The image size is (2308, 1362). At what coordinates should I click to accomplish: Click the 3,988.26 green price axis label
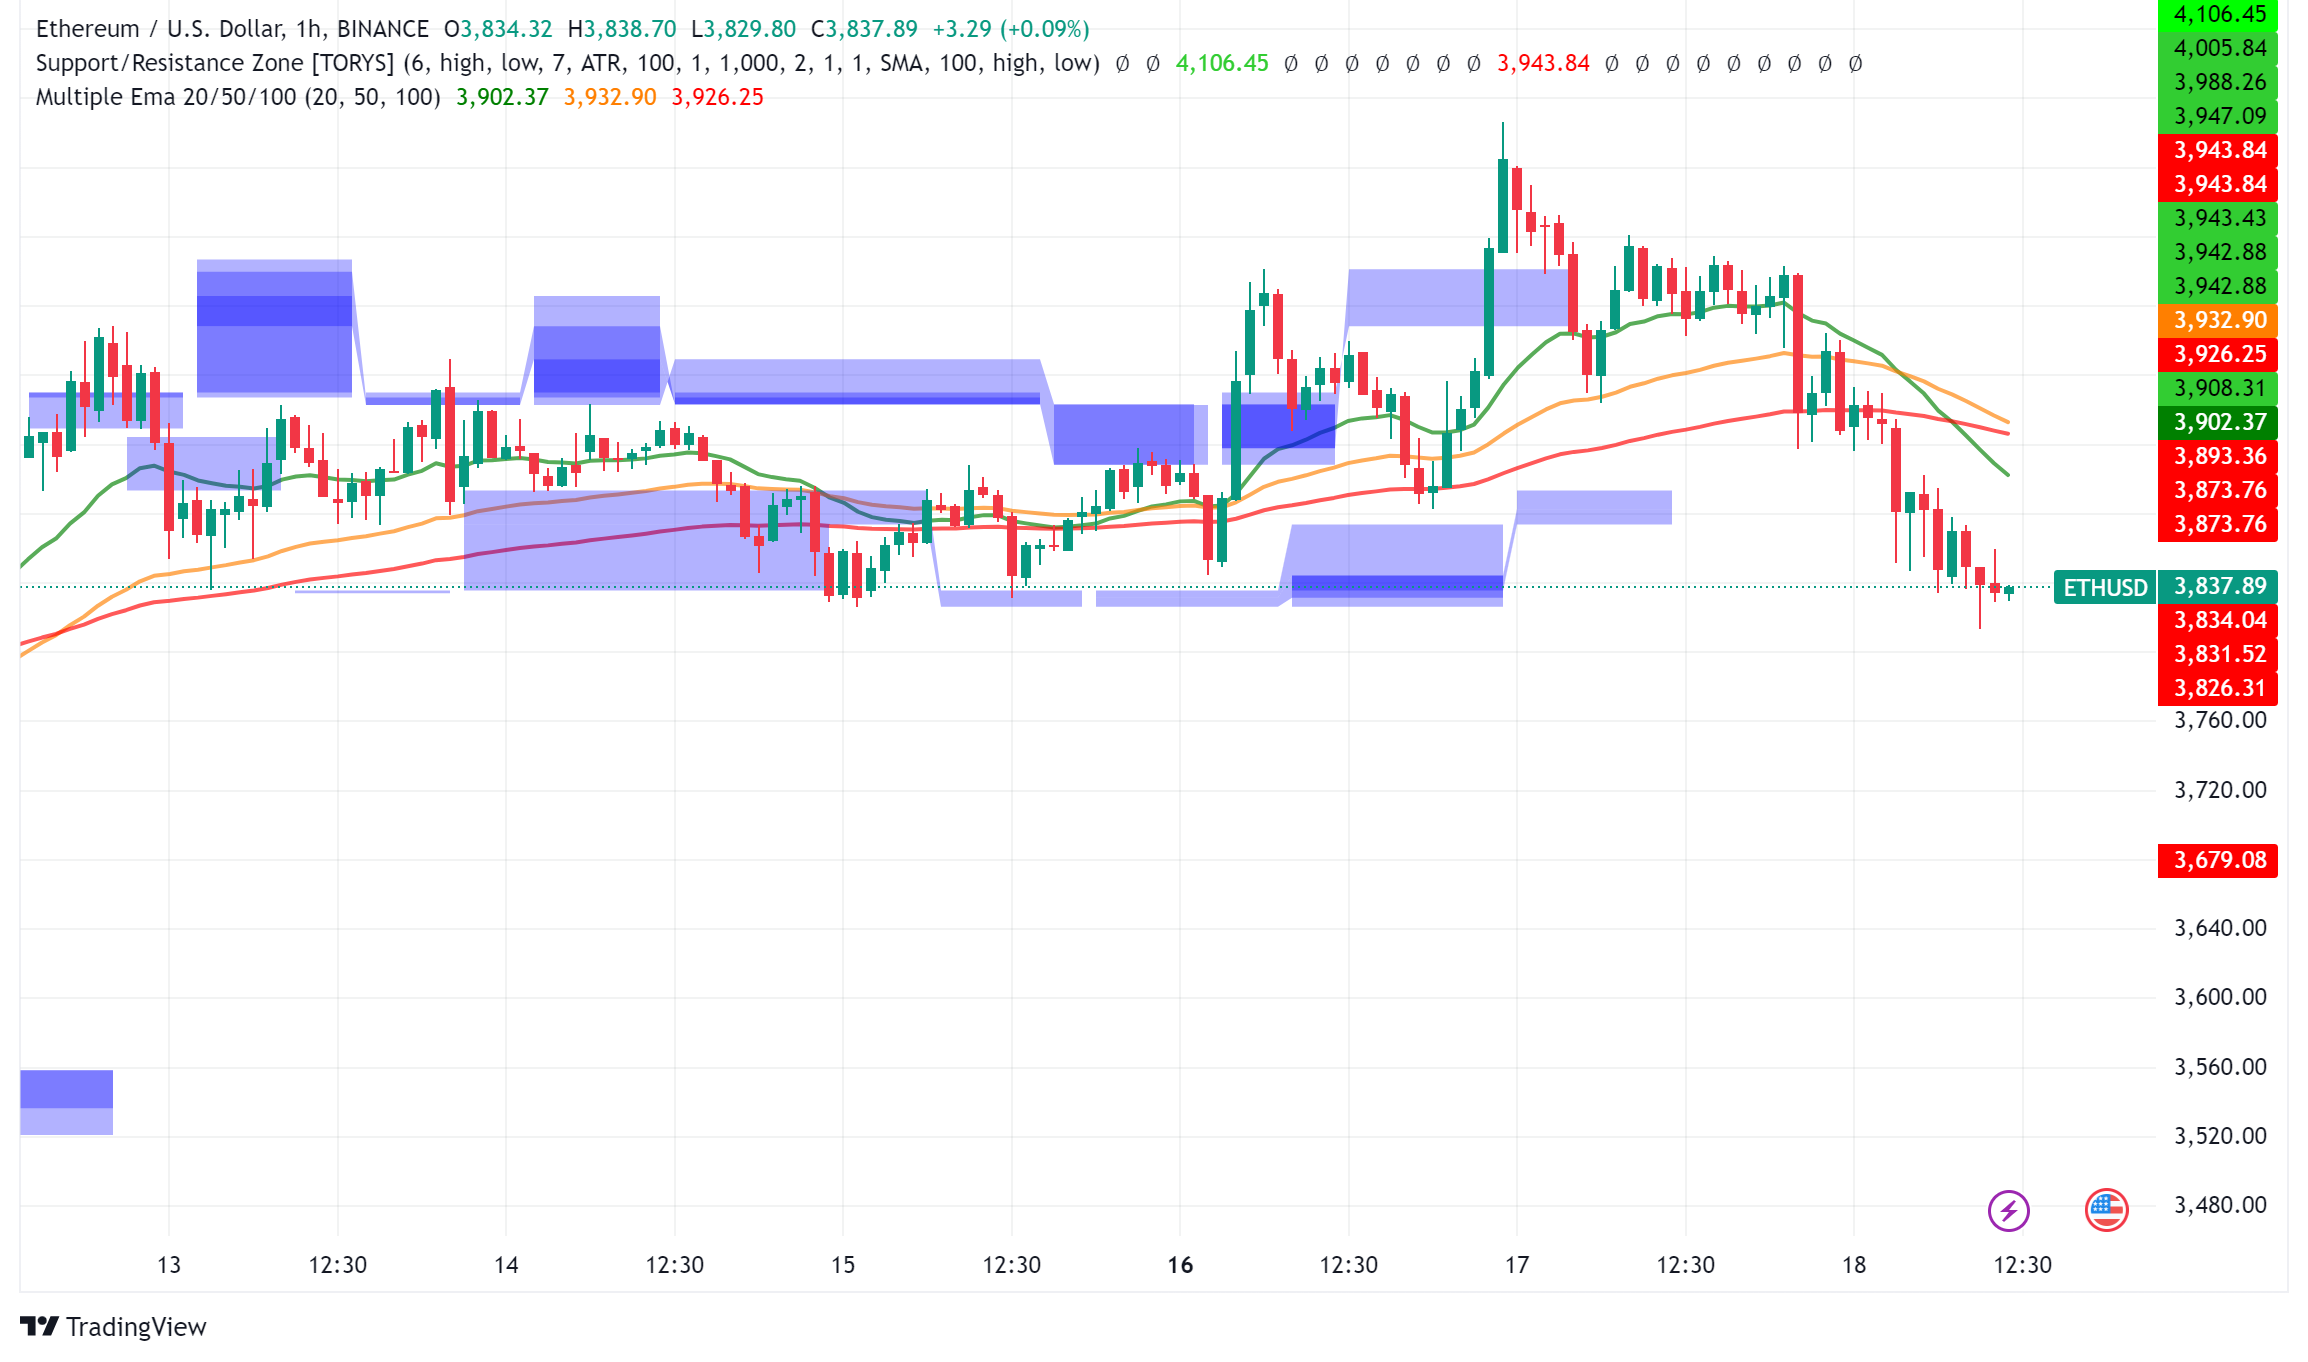pyautogui.click(x=2219, y=82)
